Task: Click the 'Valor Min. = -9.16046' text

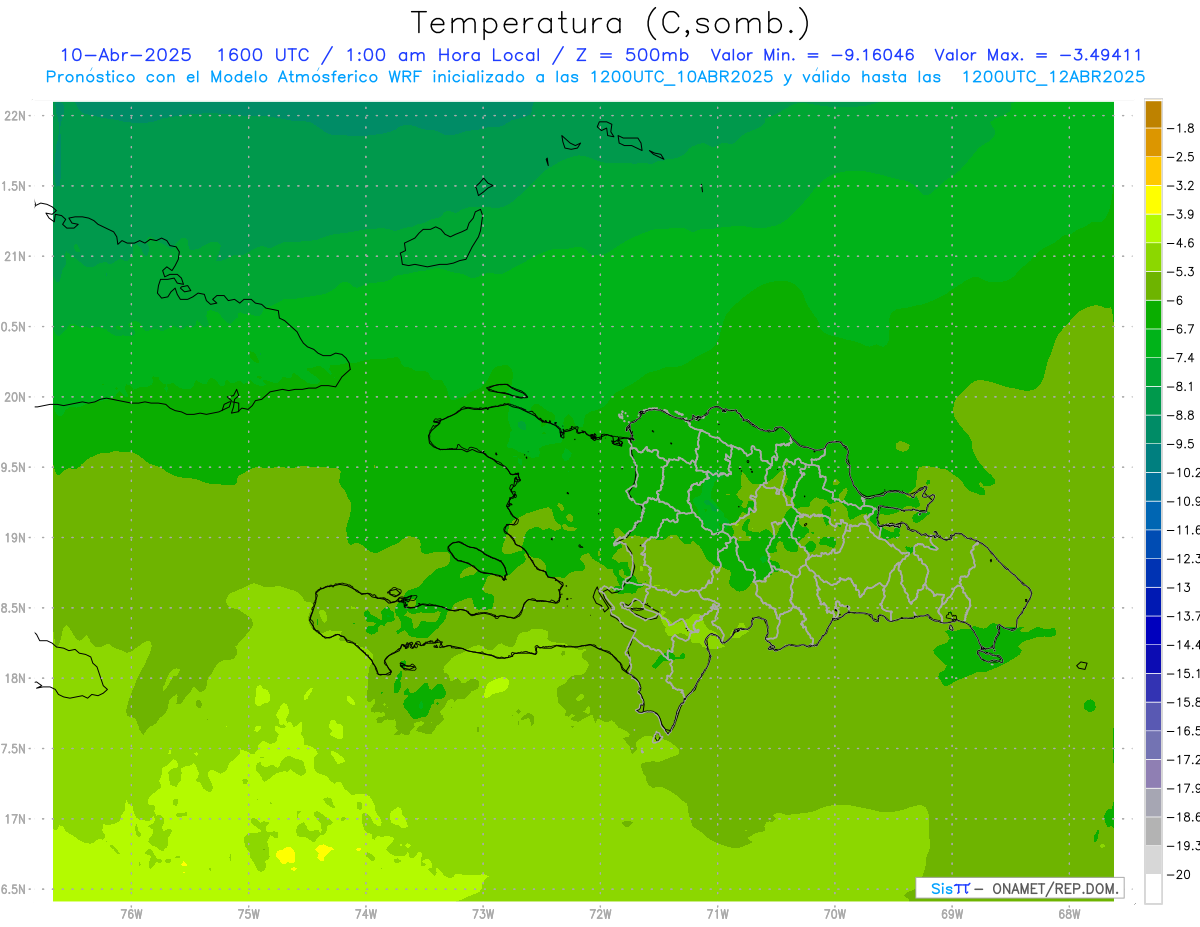Action: pos(813,55)
